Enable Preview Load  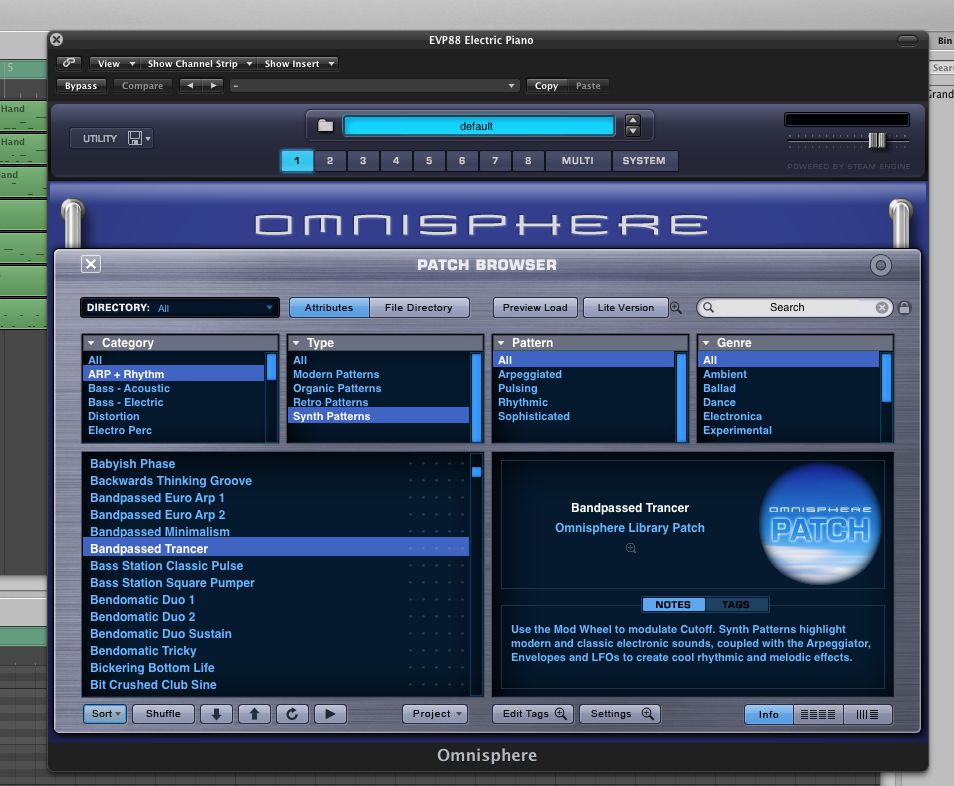[x=535, y=307]
